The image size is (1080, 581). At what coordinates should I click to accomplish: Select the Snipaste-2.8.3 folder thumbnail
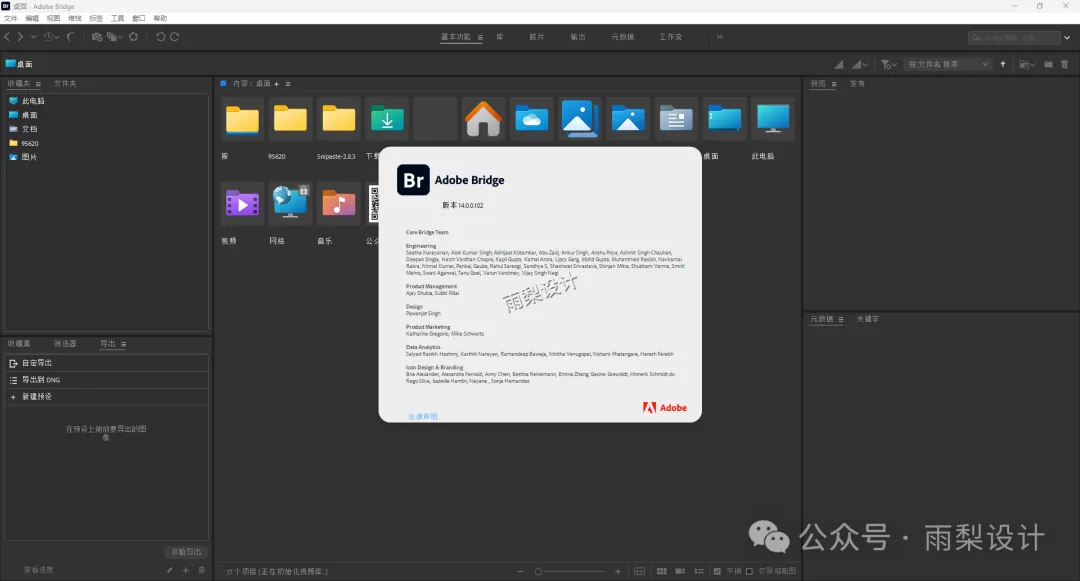click(x=339, y=119)
